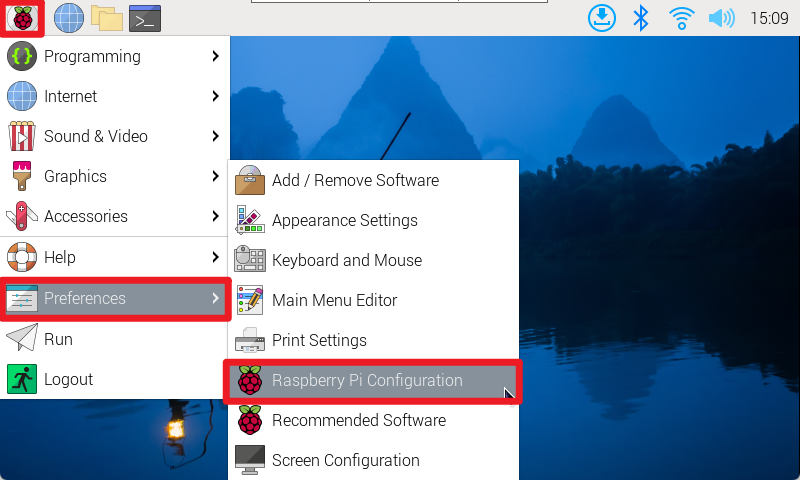Select Run from the main menu
Viewport: 800px width, 480px height.
coord(58,340)
